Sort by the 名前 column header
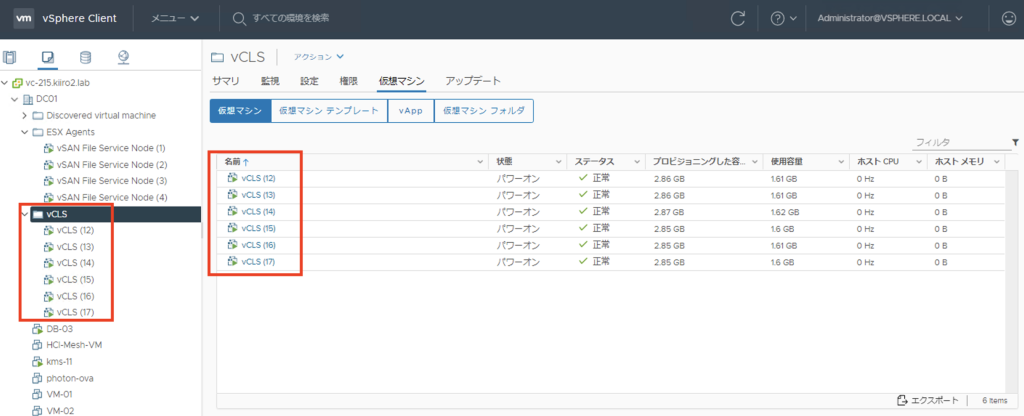The width and height of the screenshot is (1024, 416). (x=232, y=161)
